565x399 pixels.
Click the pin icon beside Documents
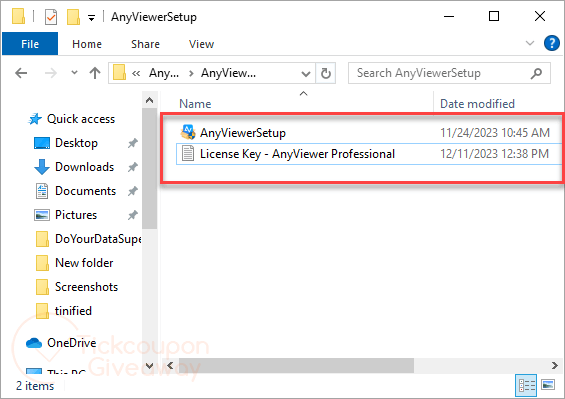[x=132, y=191]
